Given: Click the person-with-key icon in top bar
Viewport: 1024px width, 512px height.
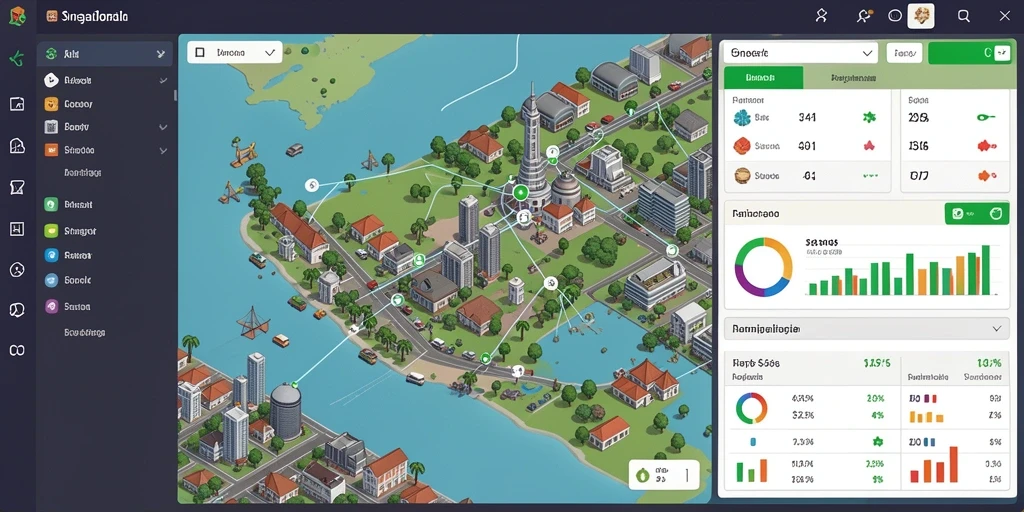Looking at the screenshot, I should [x=863, y=16].
